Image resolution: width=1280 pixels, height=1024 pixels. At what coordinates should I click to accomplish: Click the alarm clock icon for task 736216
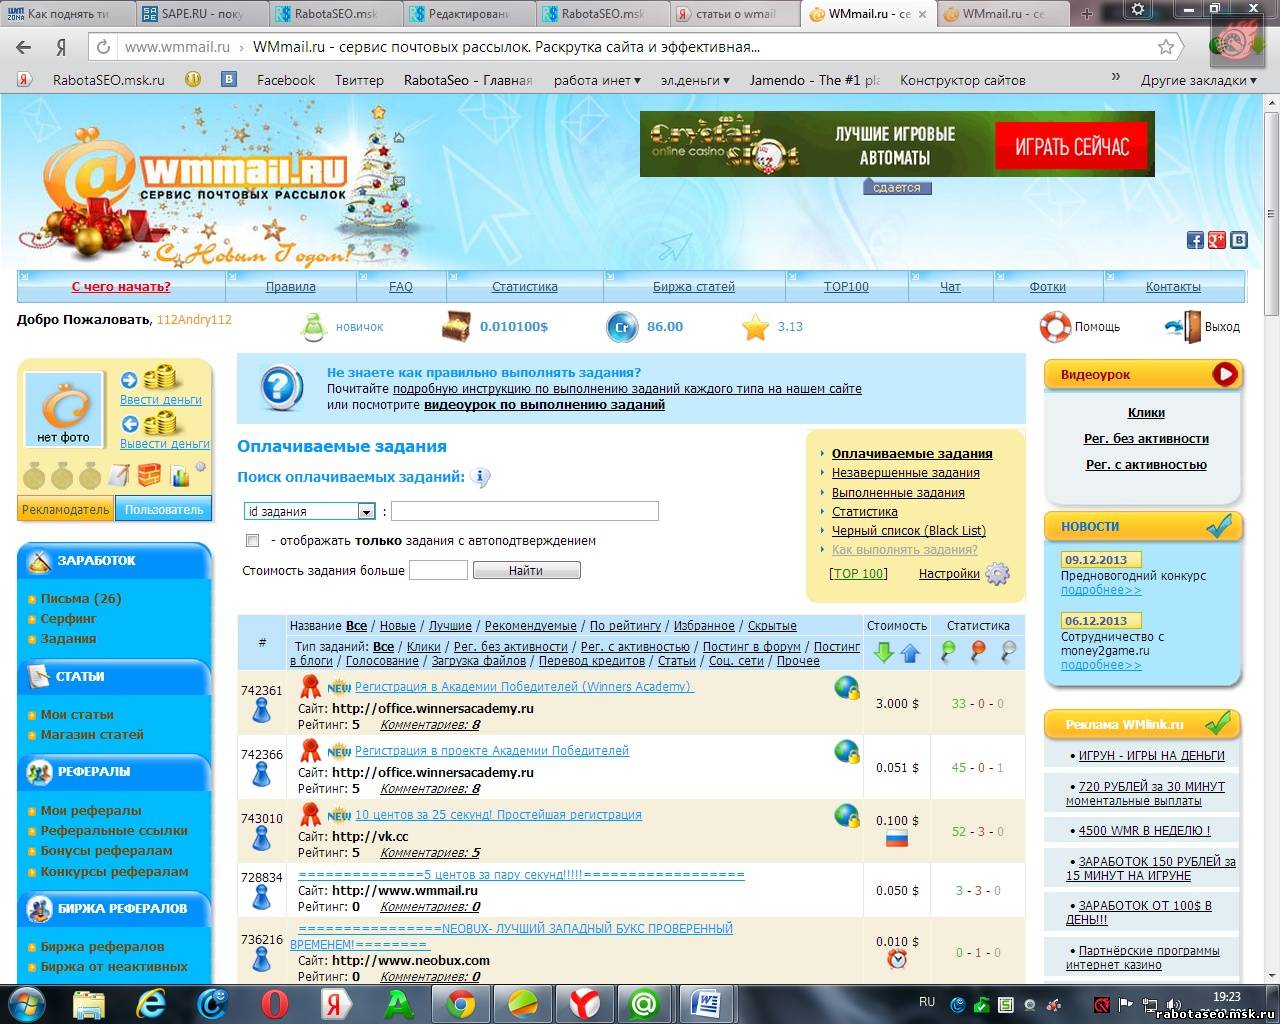pos(897,959)
